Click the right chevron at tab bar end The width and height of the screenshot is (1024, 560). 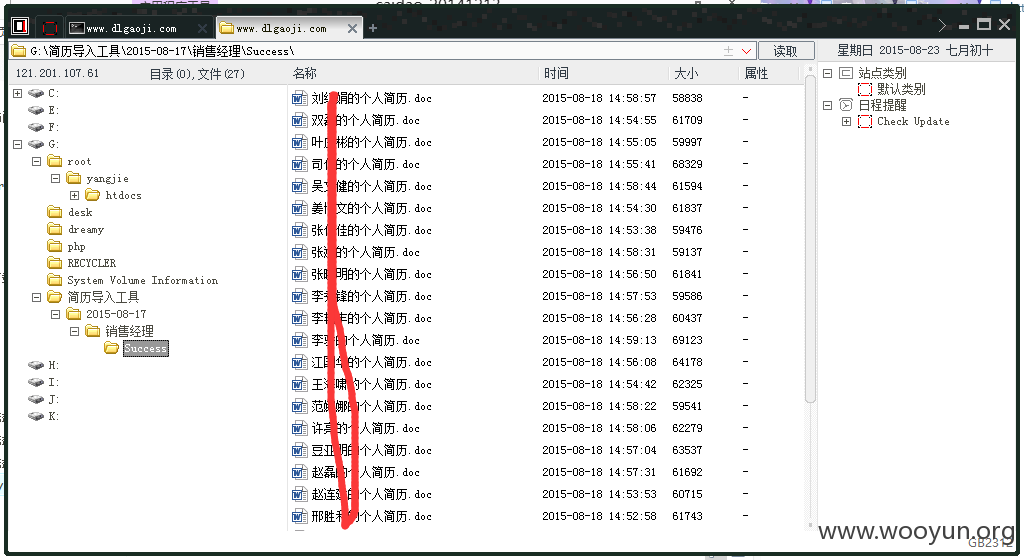(x=942, y=25)
